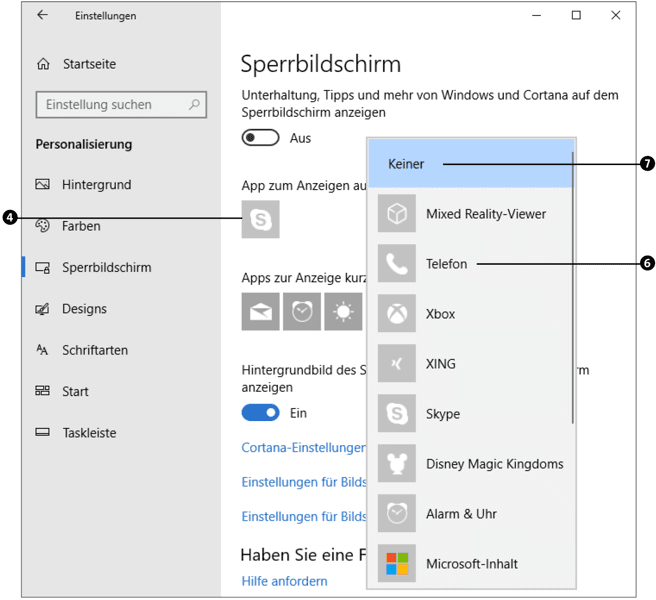Click the Alarm clock quick status tile
Viewport: 656px width, 600px height.
302,312
